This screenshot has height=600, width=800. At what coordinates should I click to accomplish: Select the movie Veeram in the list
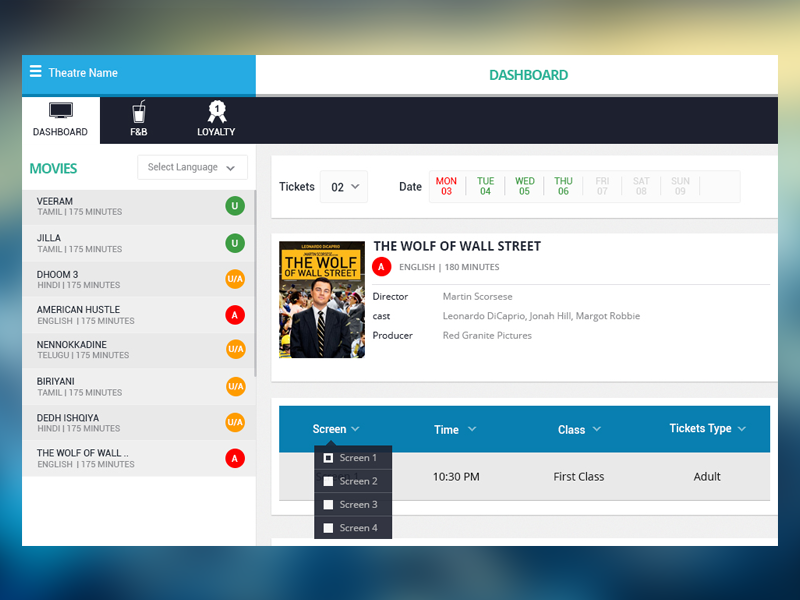click(x=138, y=207)
